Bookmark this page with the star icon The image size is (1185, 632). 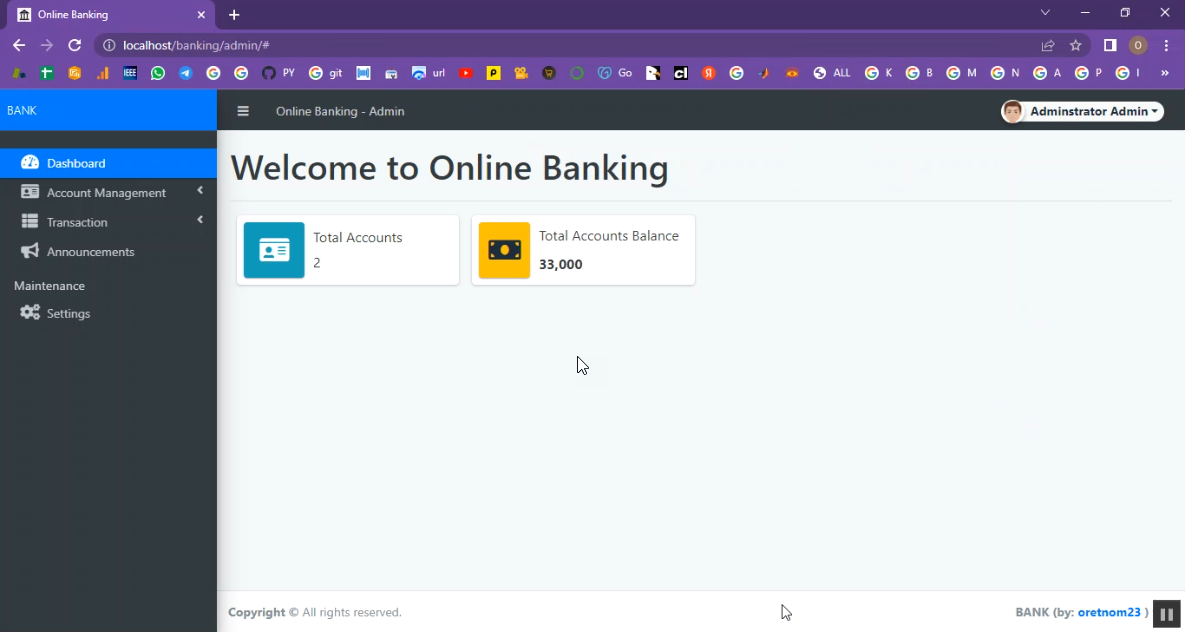tap(1075, 45)
